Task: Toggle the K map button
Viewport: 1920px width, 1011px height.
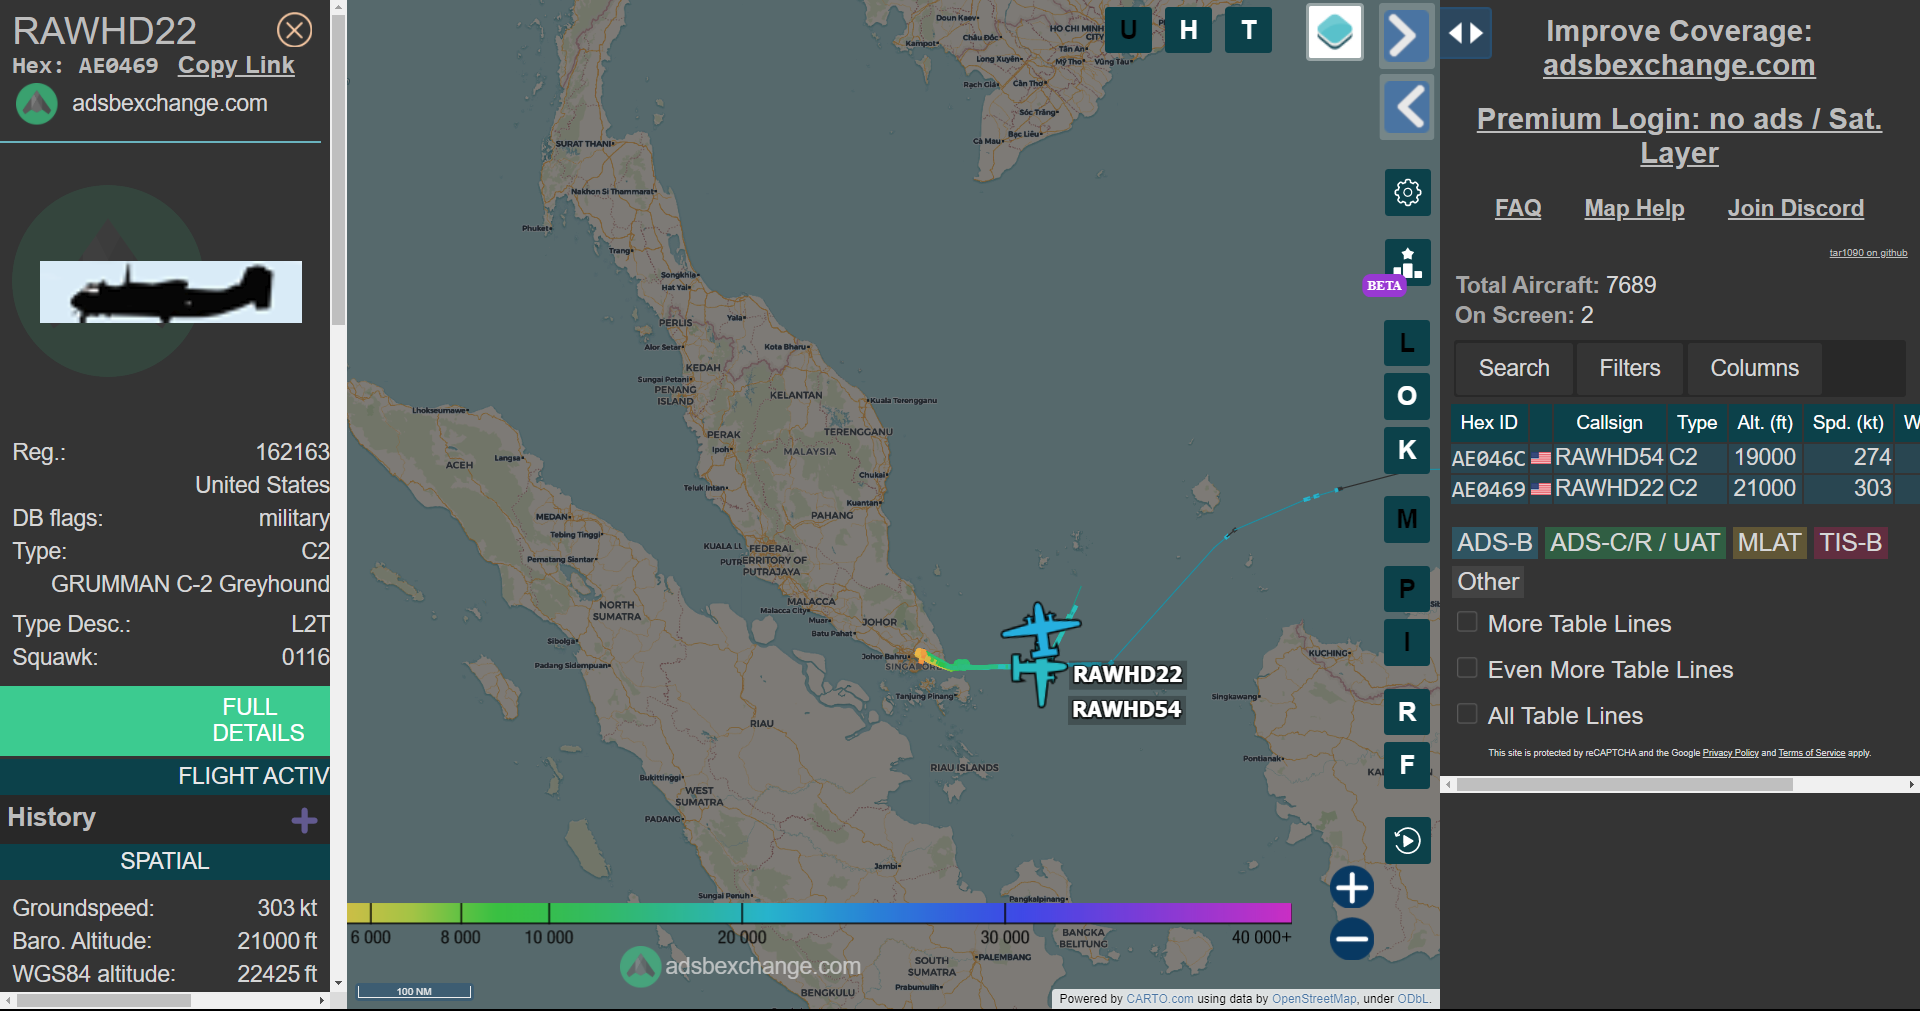Action: [x=1407, y=450]
